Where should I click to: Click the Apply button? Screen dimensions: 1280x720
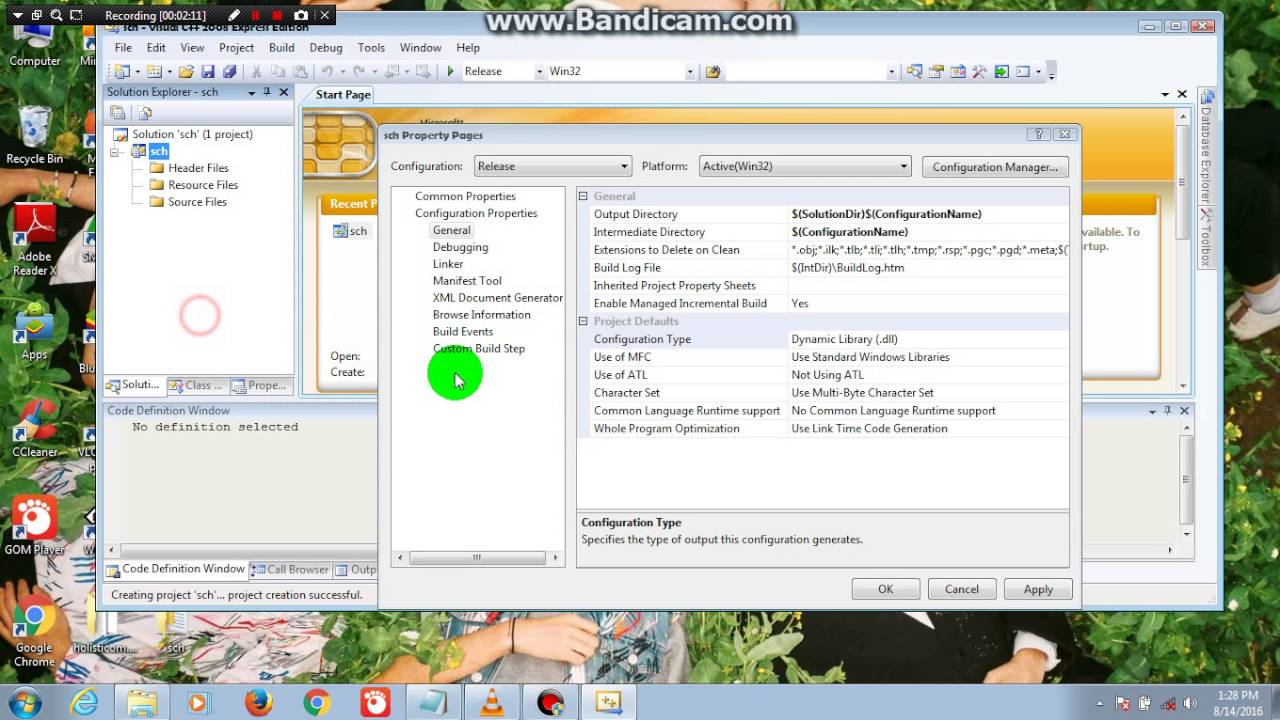[x=1038, y=589]
